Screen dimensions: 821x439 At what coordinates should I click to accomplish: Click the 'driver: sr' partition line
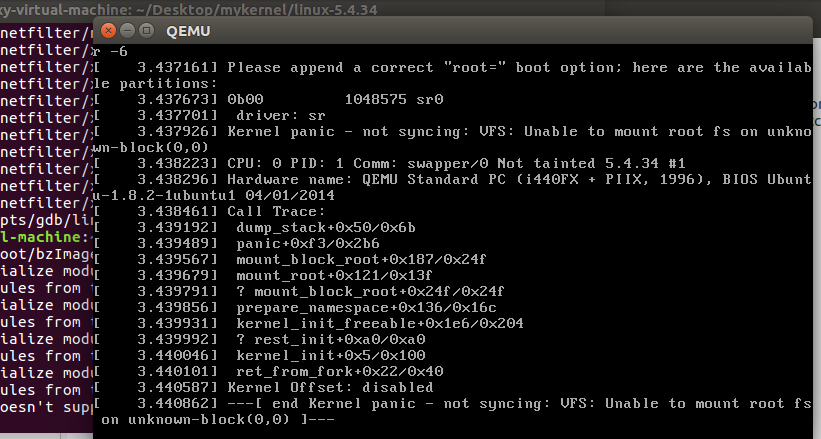(x=273, y=116)
